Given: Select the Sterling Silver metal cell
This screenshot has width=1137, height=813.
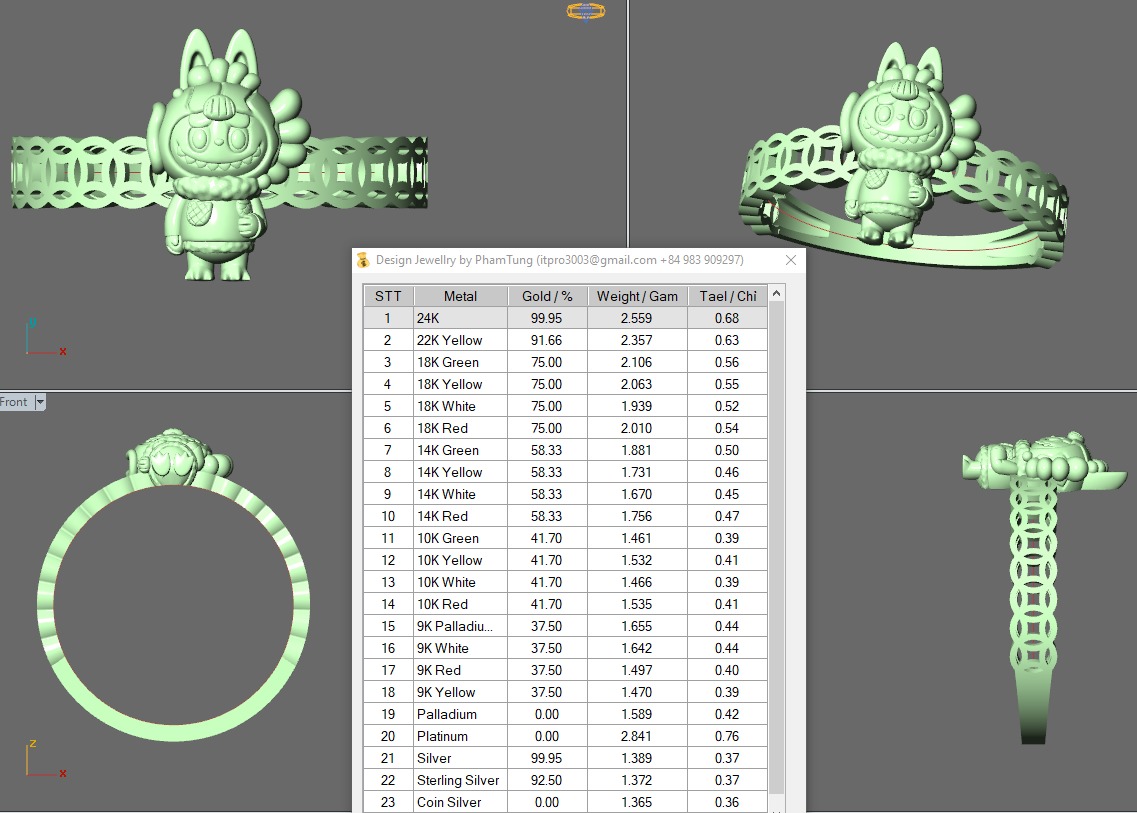Looking at the screenshot, I should (460, 780).
